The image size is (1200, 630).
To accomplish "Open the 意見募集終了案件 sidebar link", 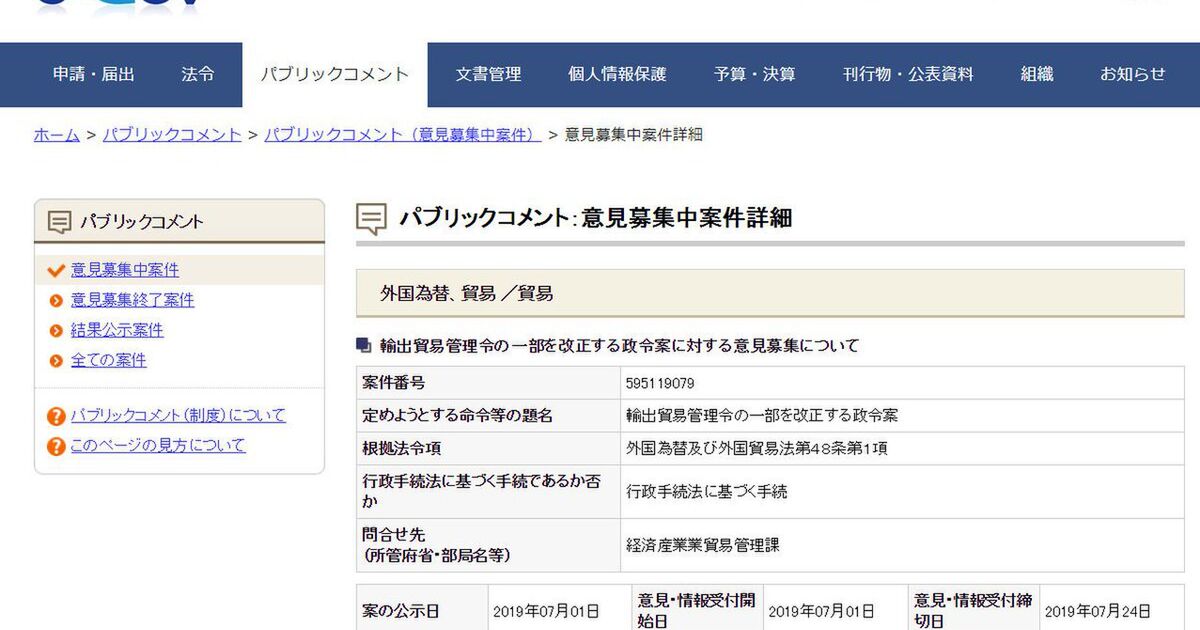I will pos(132,300).
